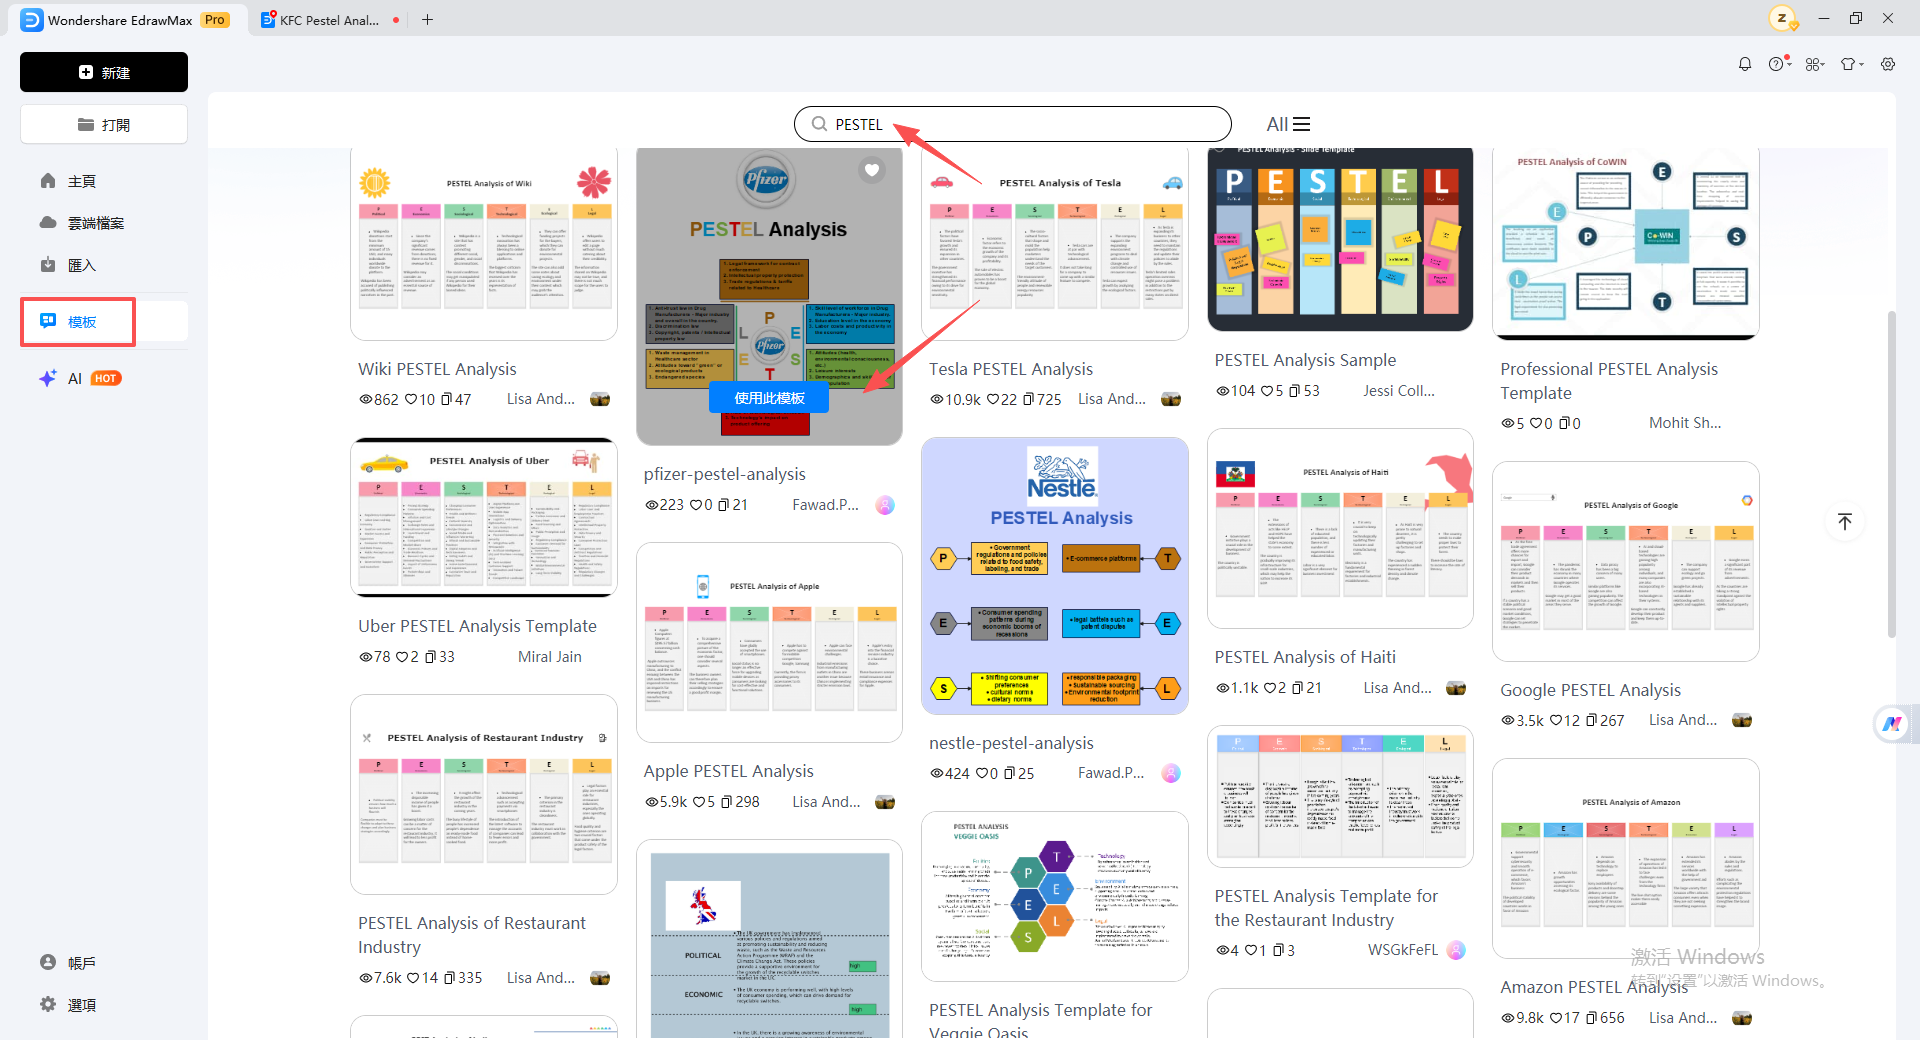This screenshot has width=1920, height=1040.
Task: Click the copy count icon on Google PESTEL Analysis
Action: [1591, 720]
